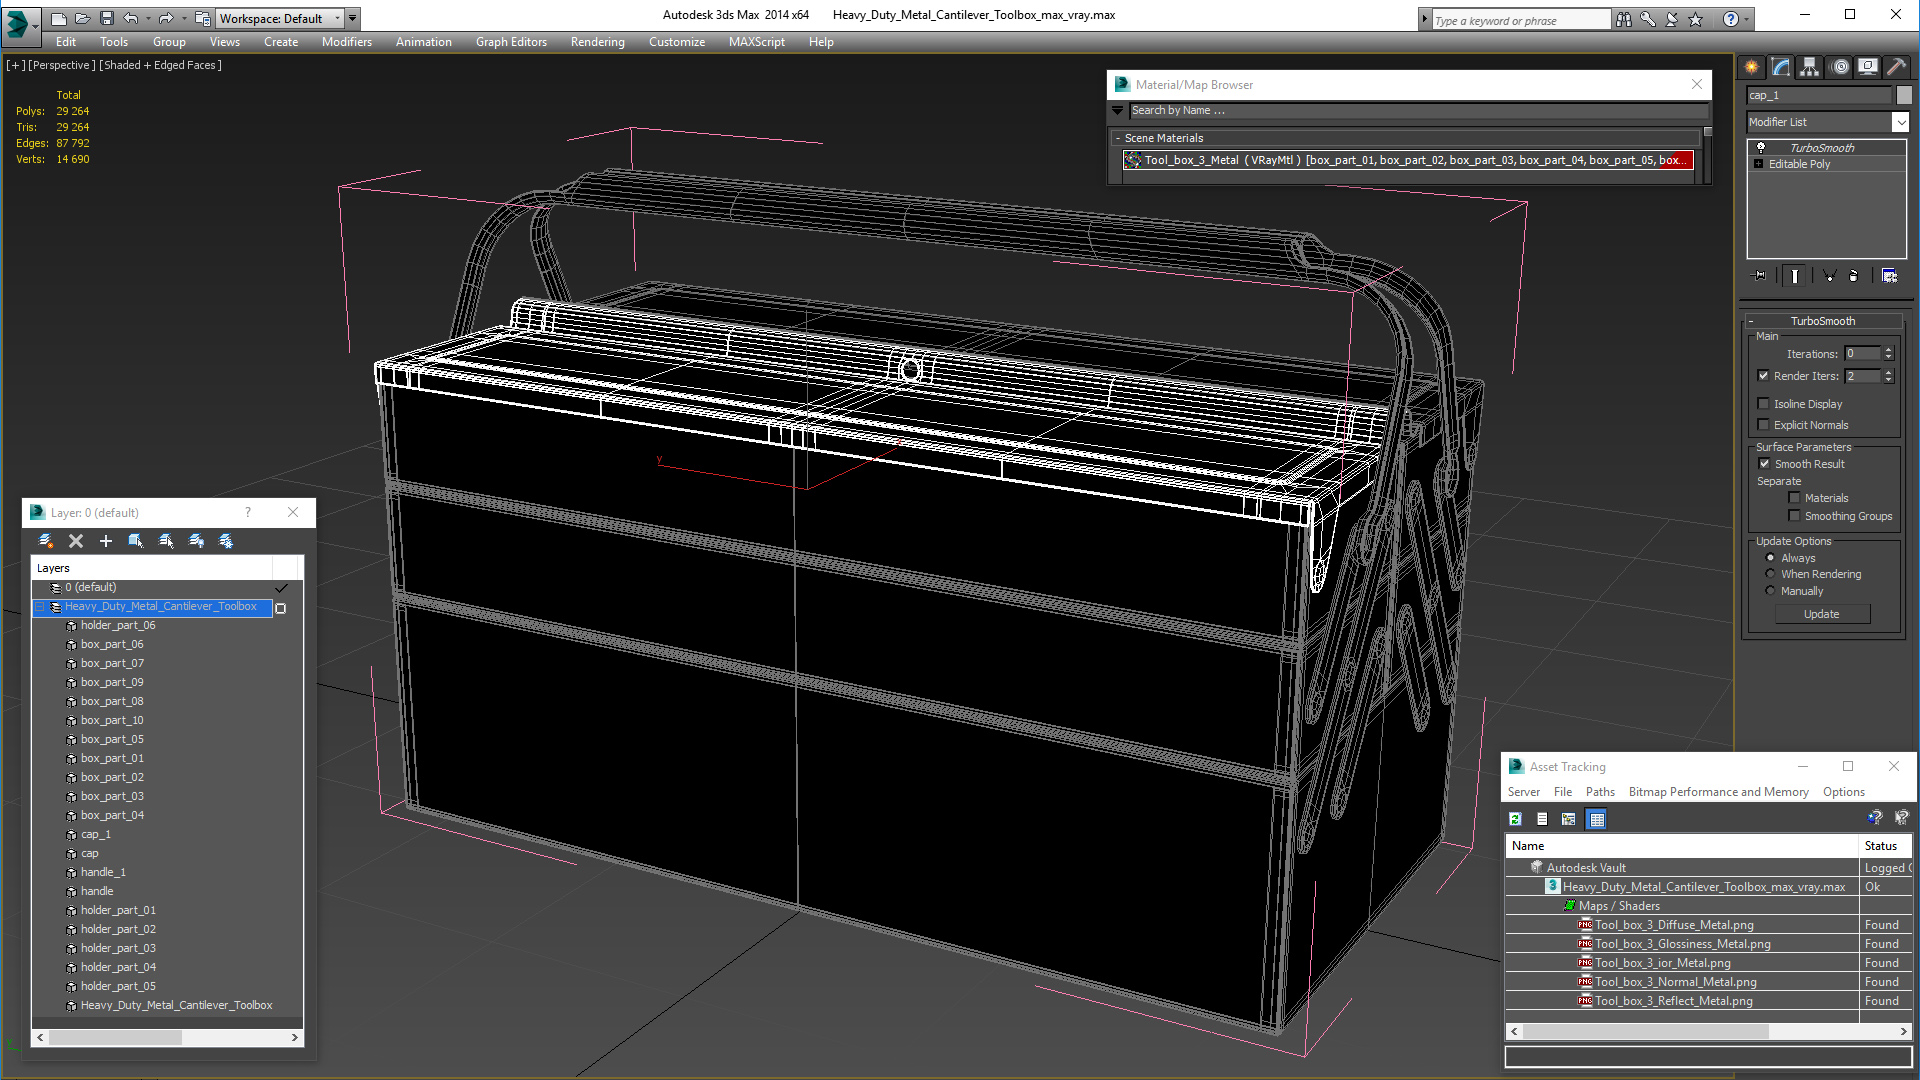Toggle the Explicit Normals checkbox
The image size is (1920, 1080).
point(1764,425)
